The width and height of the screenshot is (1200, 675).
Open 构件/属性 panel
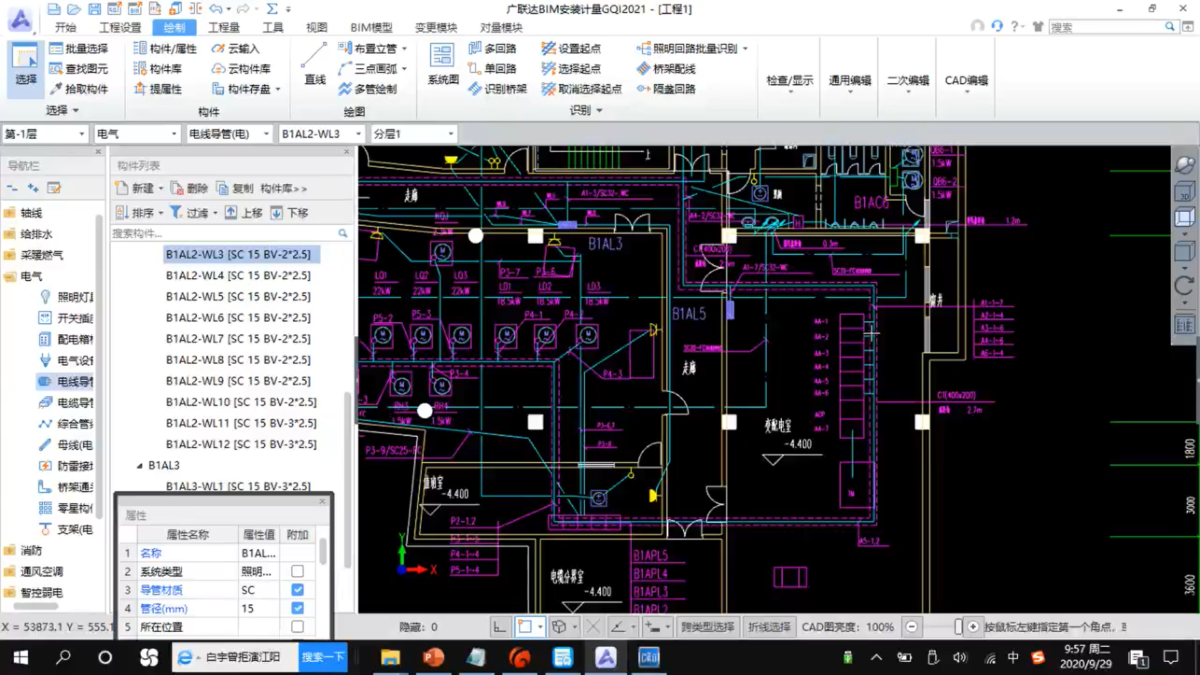165,48
